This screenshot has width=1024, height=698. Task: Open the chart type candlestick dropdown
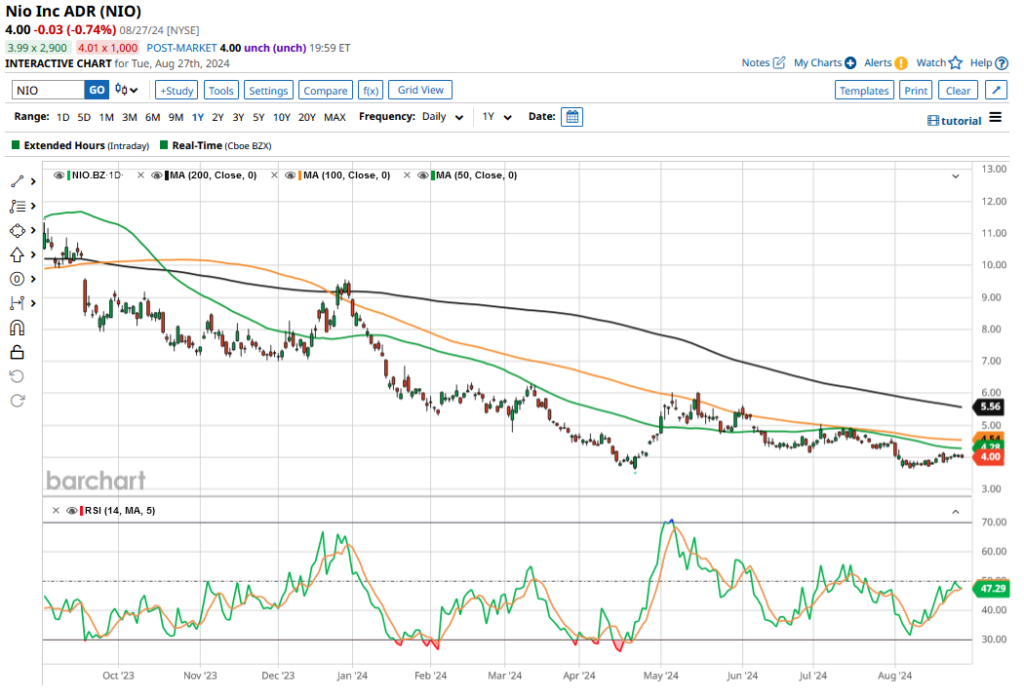[127, 90]
